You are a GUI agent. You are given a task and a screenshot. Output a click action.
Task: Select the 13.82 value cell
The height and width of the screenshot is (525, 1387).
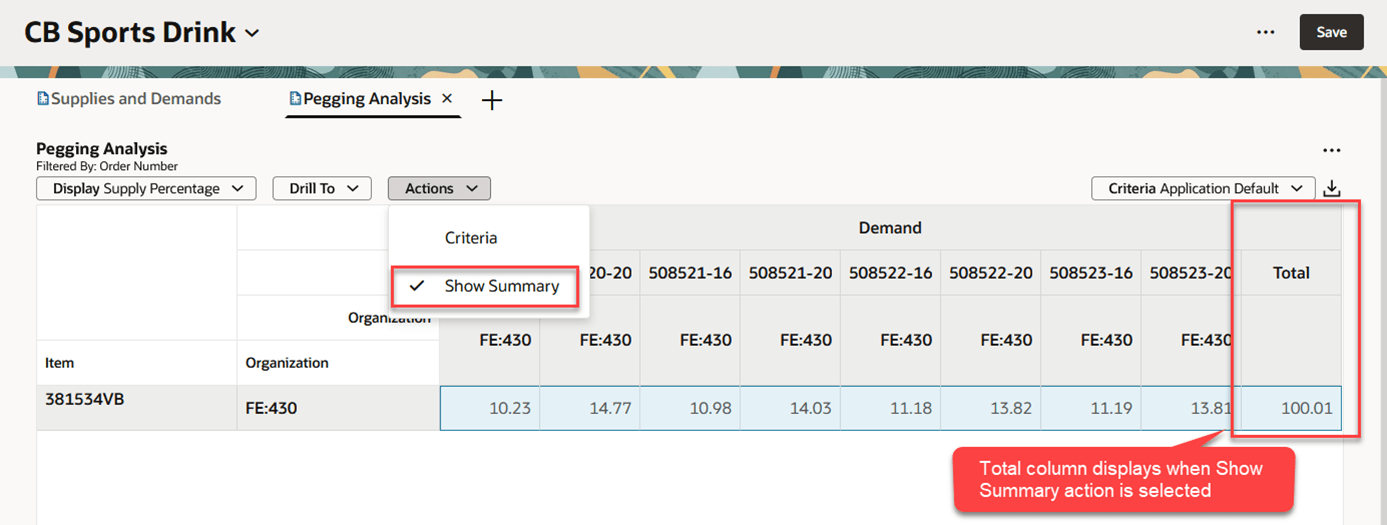pyautogui.click(x=990, y=408)
